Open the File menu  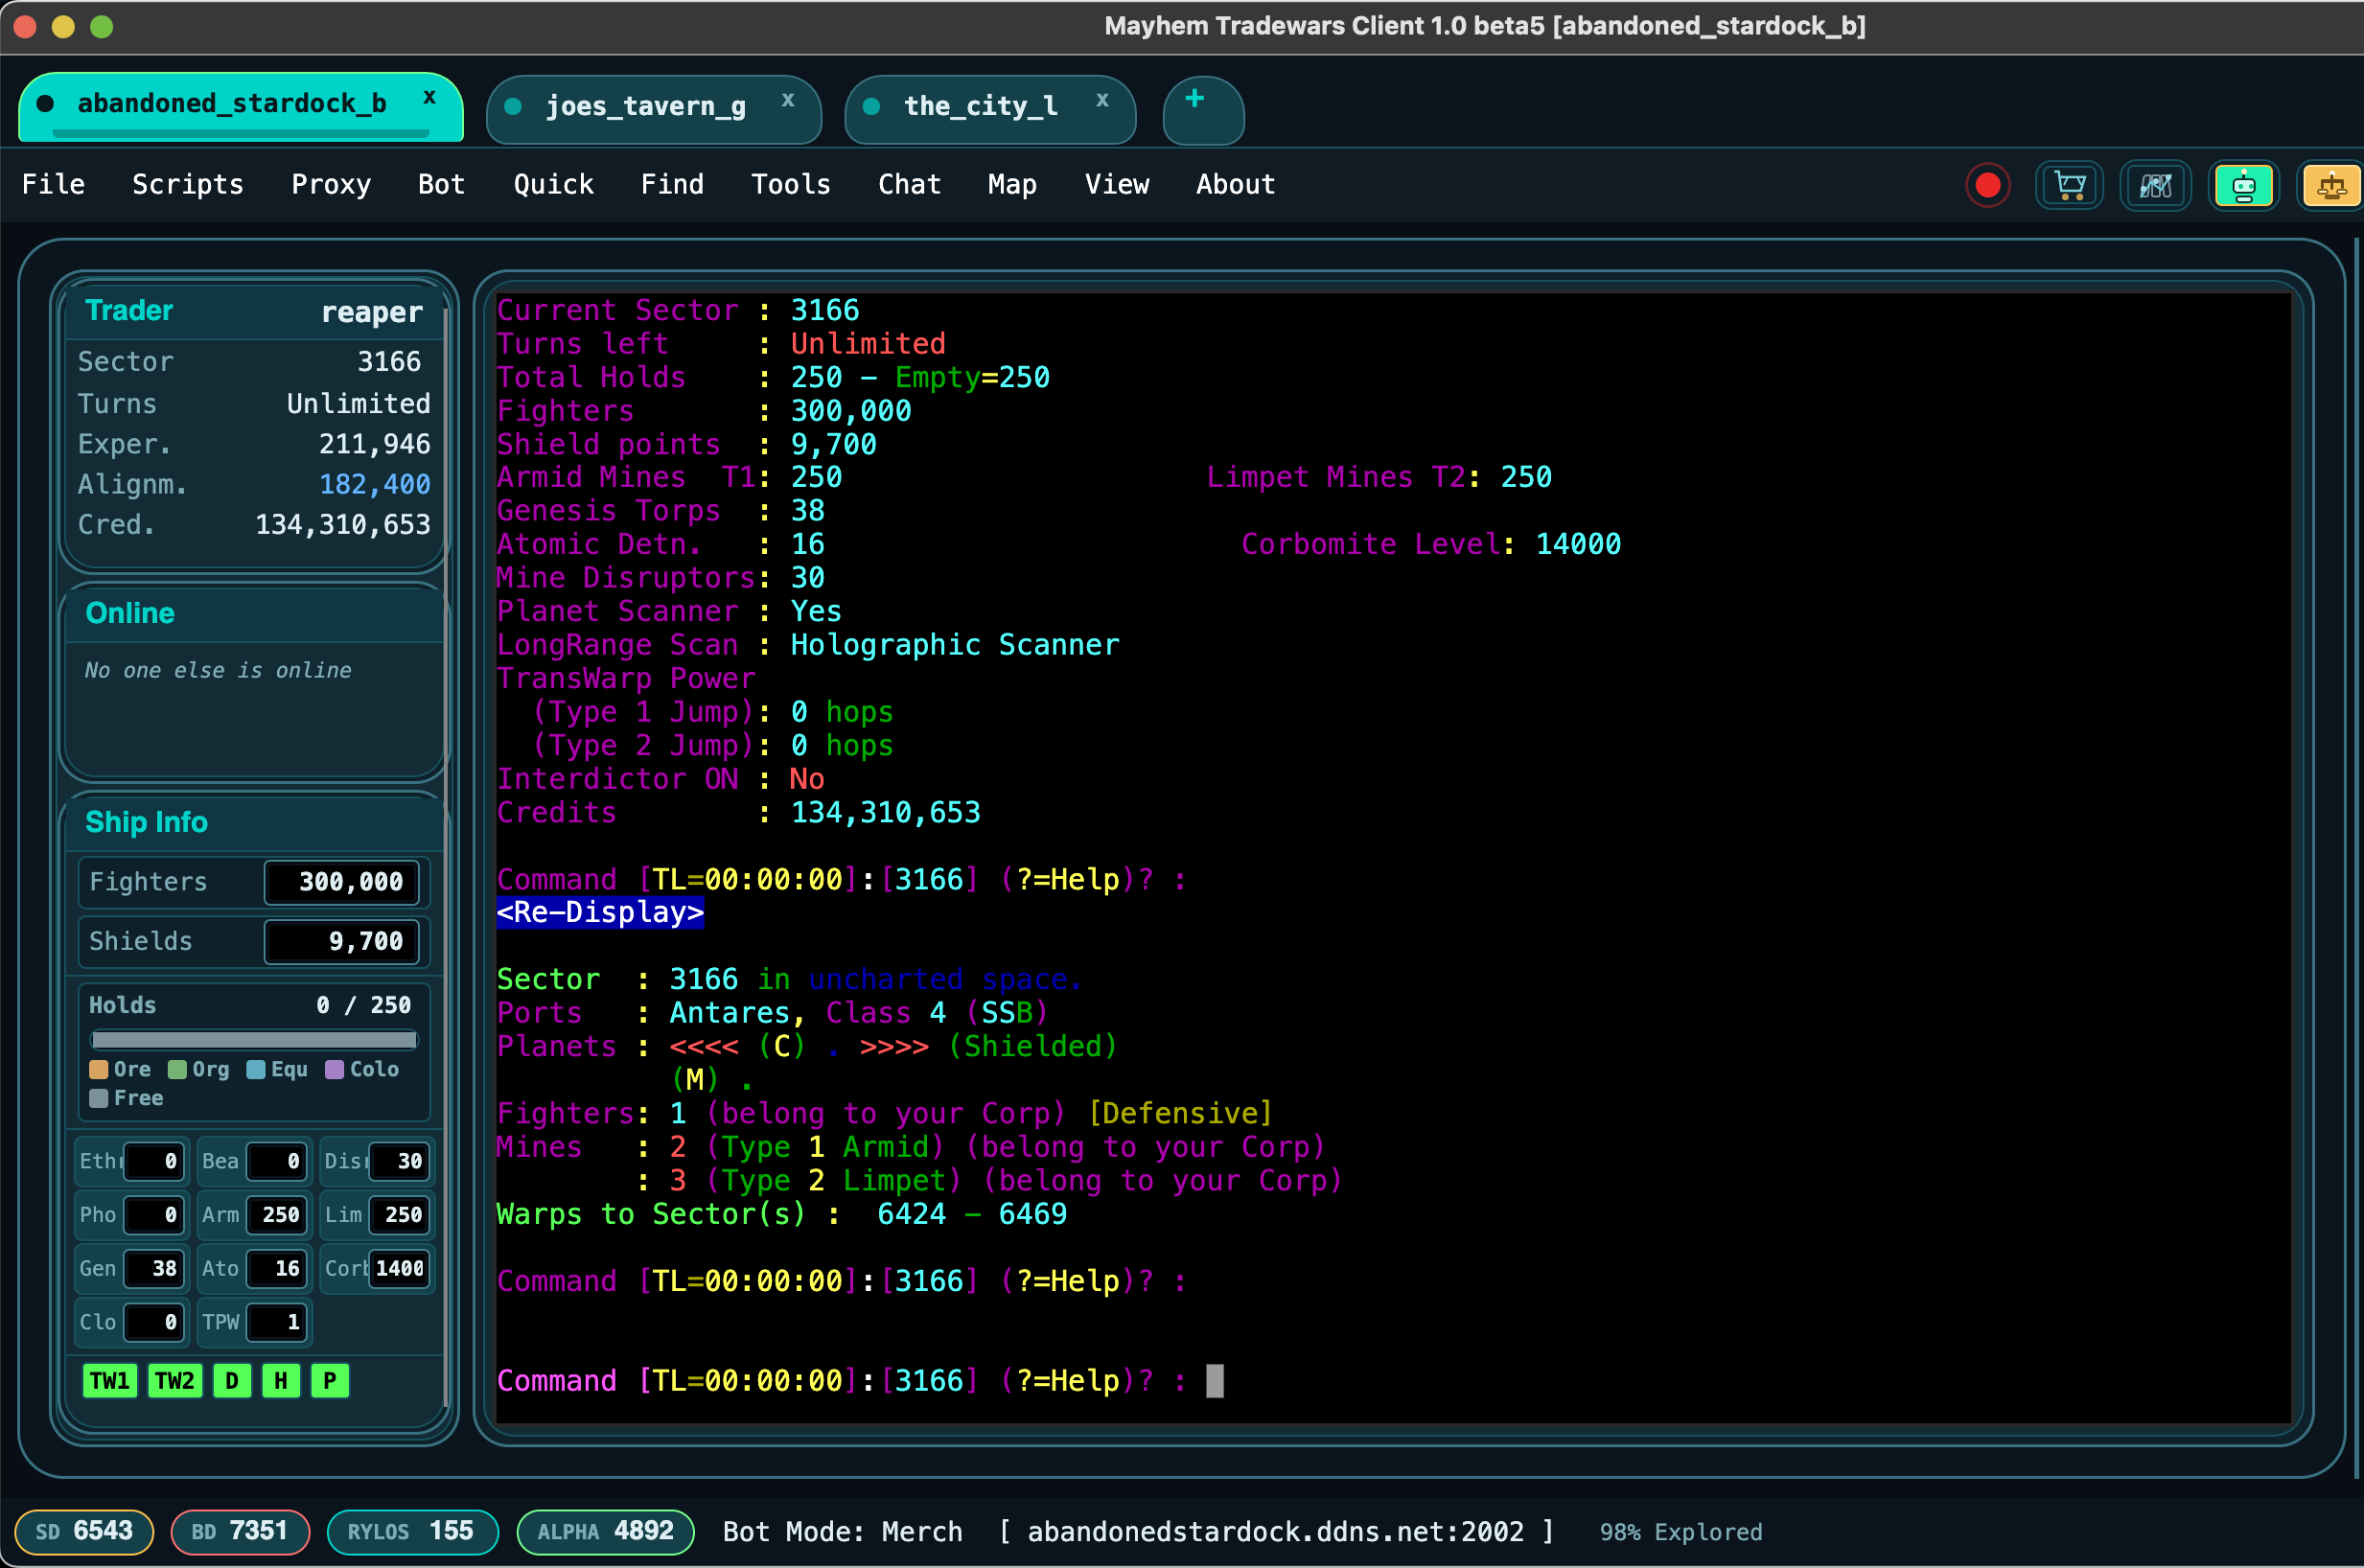click(x=53, y=184)
